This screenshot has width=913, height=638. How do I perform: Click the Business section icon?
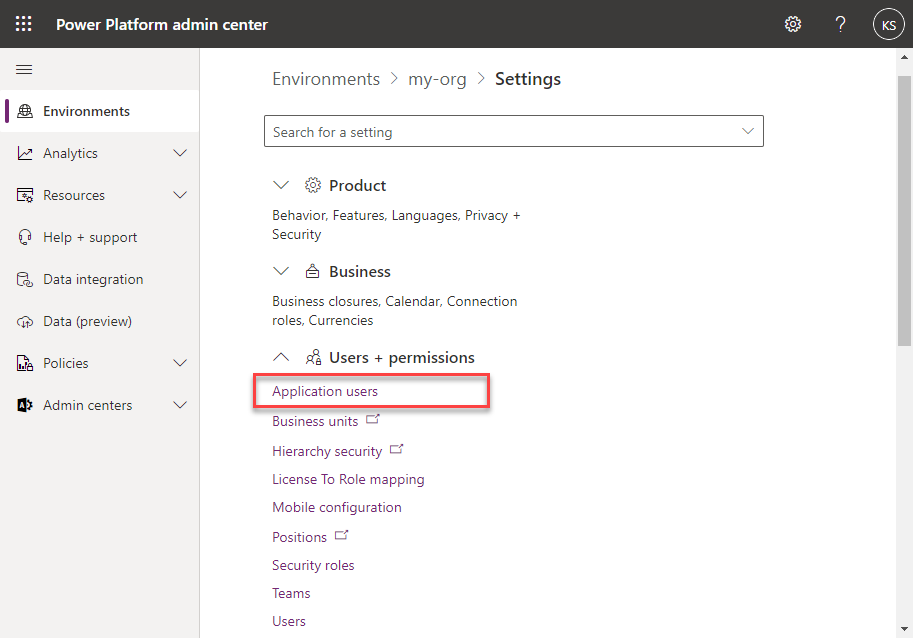pos(313,271)
